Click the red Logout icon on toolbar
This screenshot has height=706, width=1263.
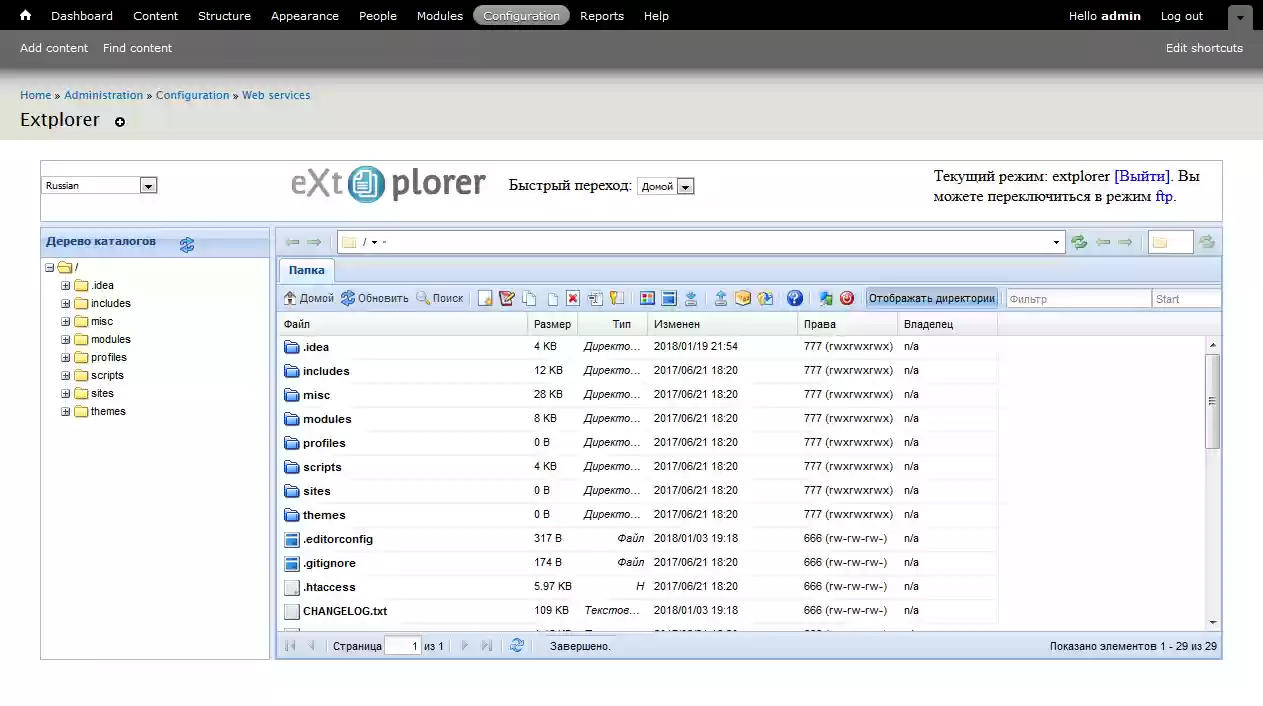pos(847,297)
